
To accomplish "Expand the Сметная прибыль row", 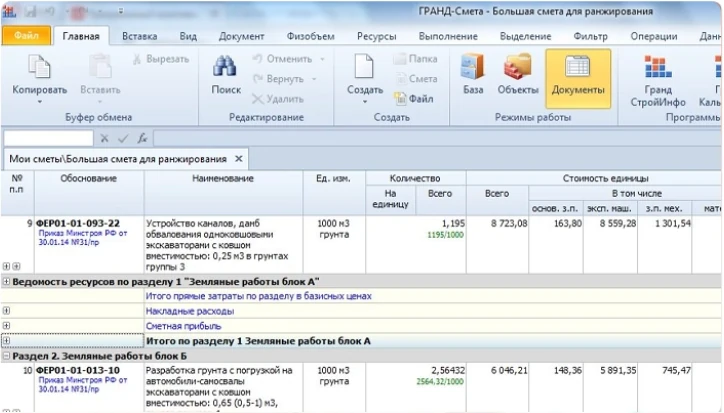I will (x=6, y=325).
